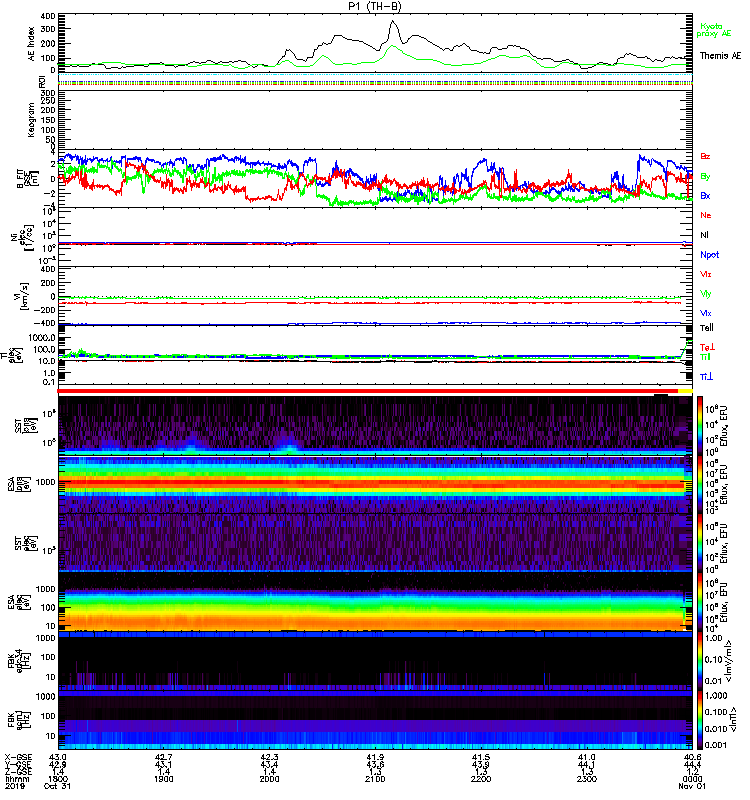Click the green Kyoto proxy AE legend
This screenshot has width=750, height=800.
pyautogui.click(x=714, y=30)
